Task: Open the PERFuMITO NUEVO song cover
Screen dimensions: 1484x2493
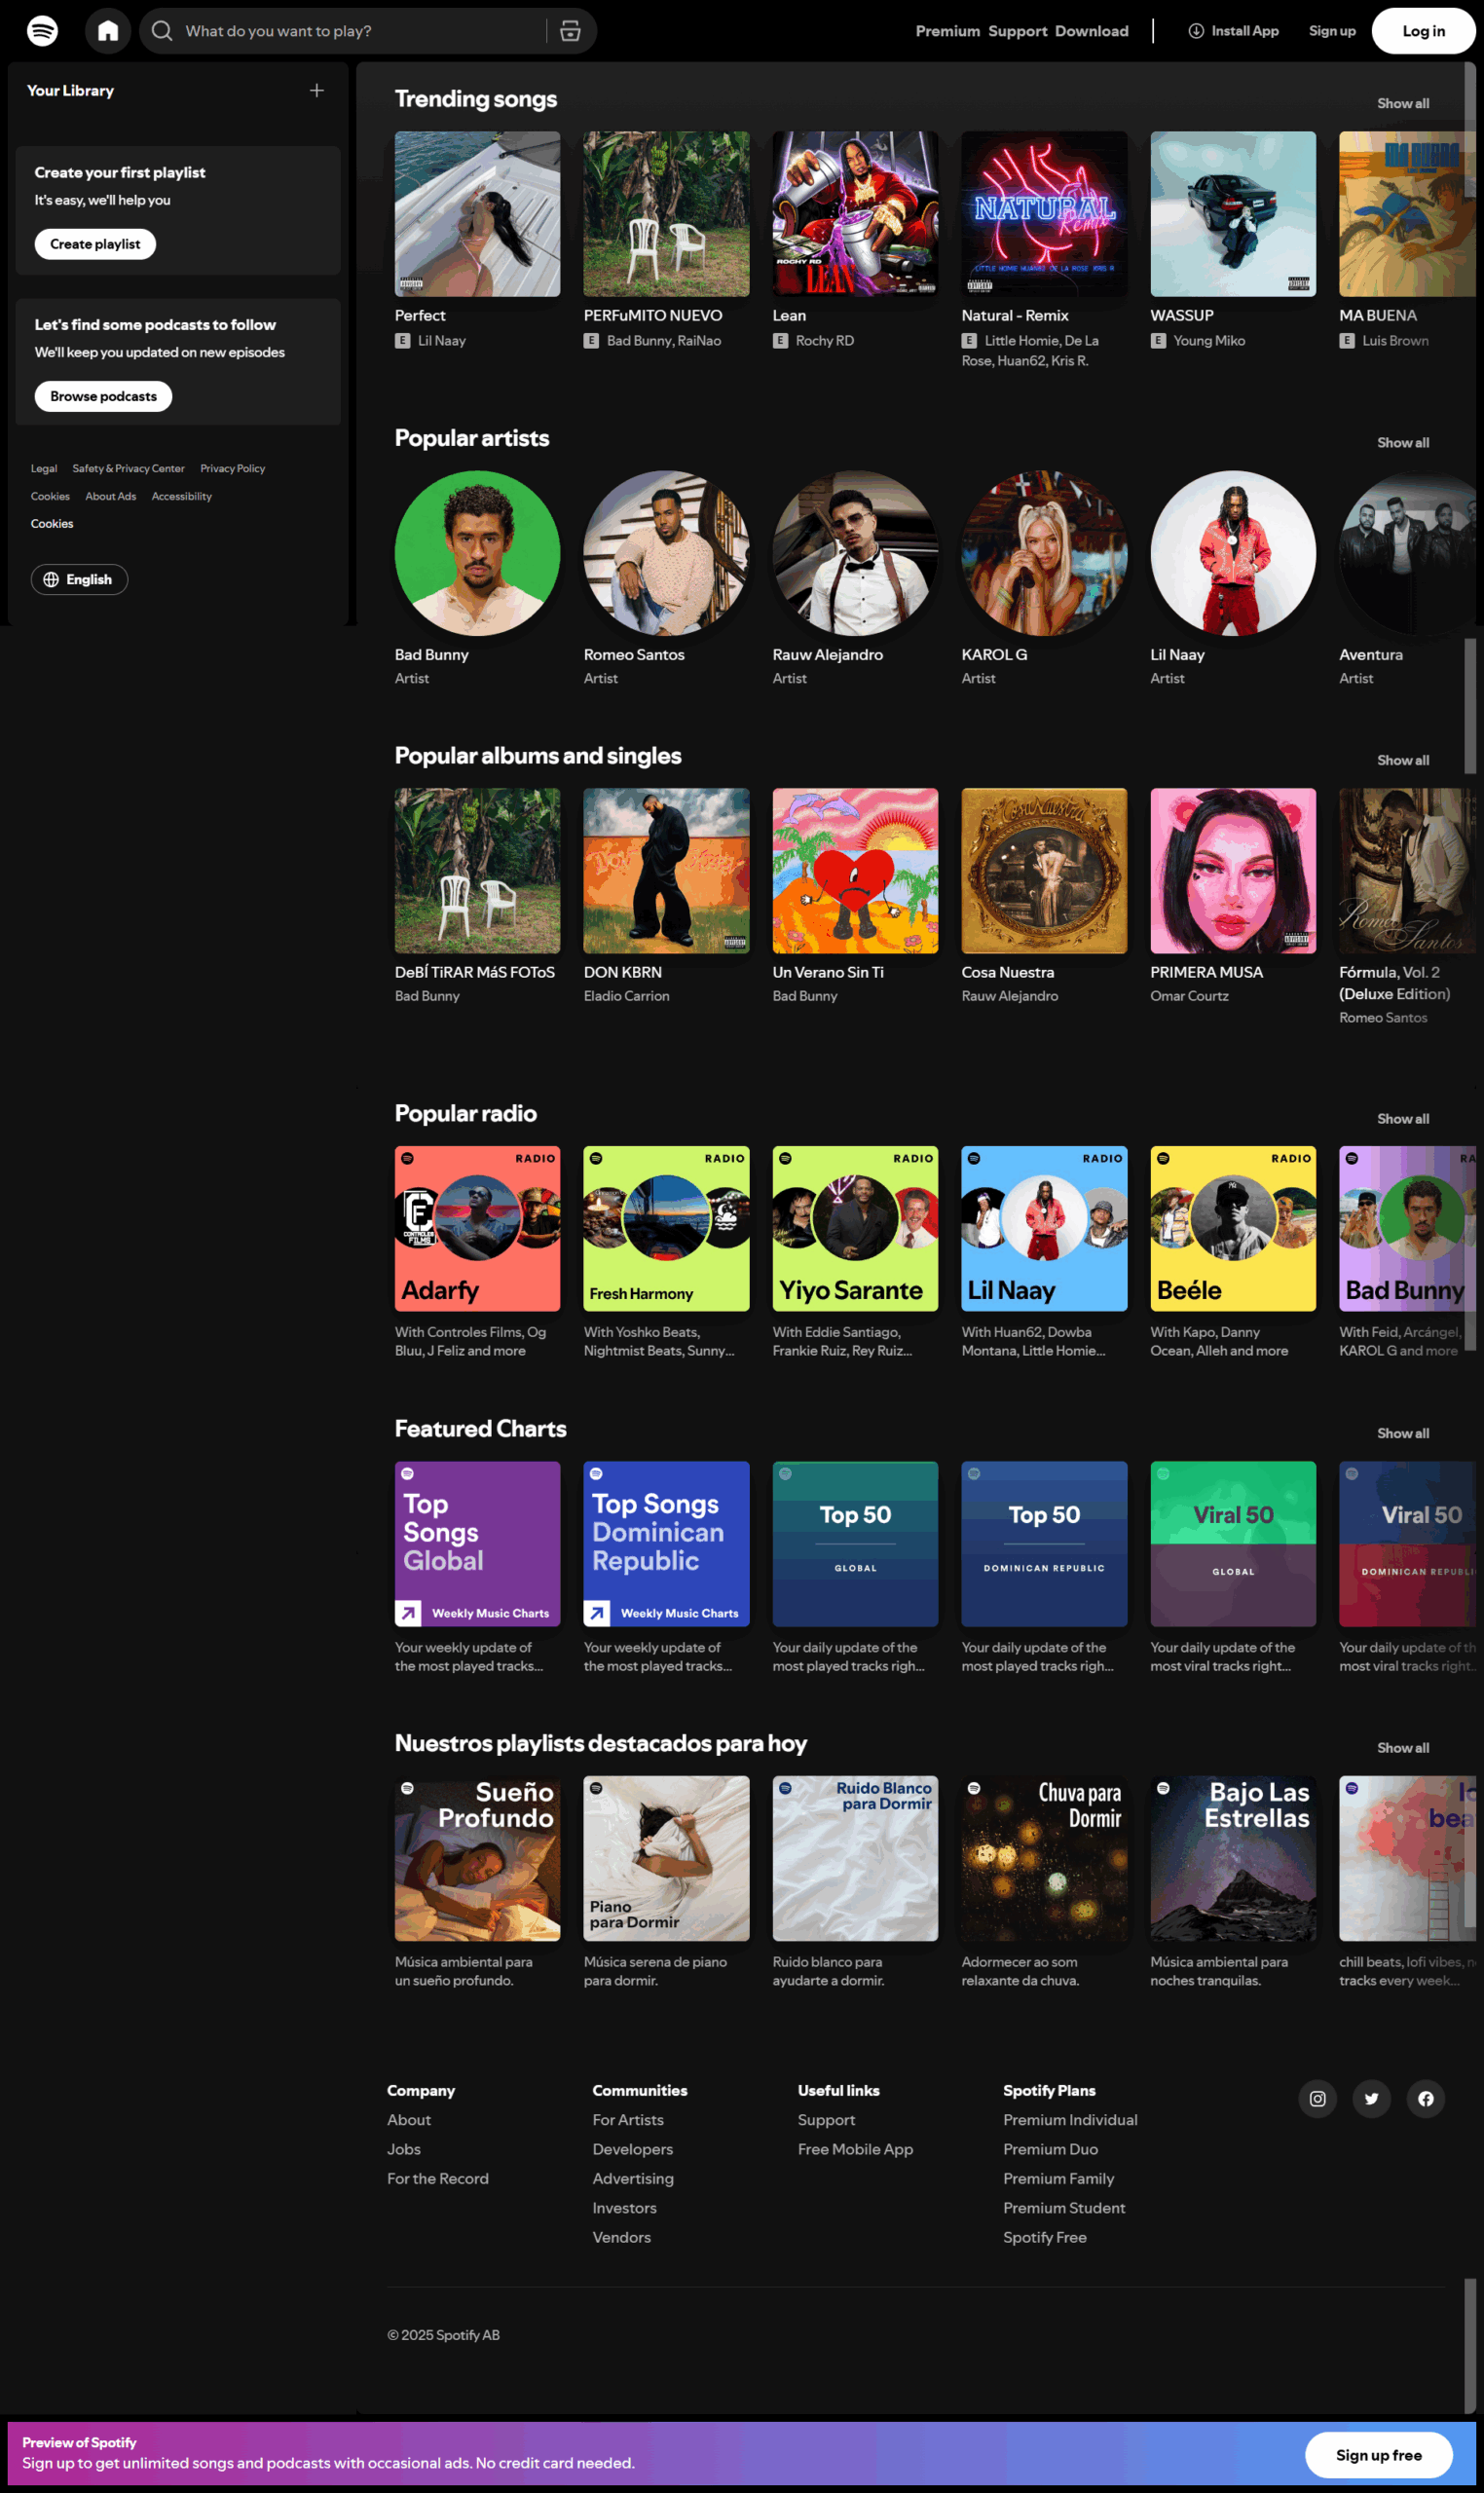Action: pos(666,214)
